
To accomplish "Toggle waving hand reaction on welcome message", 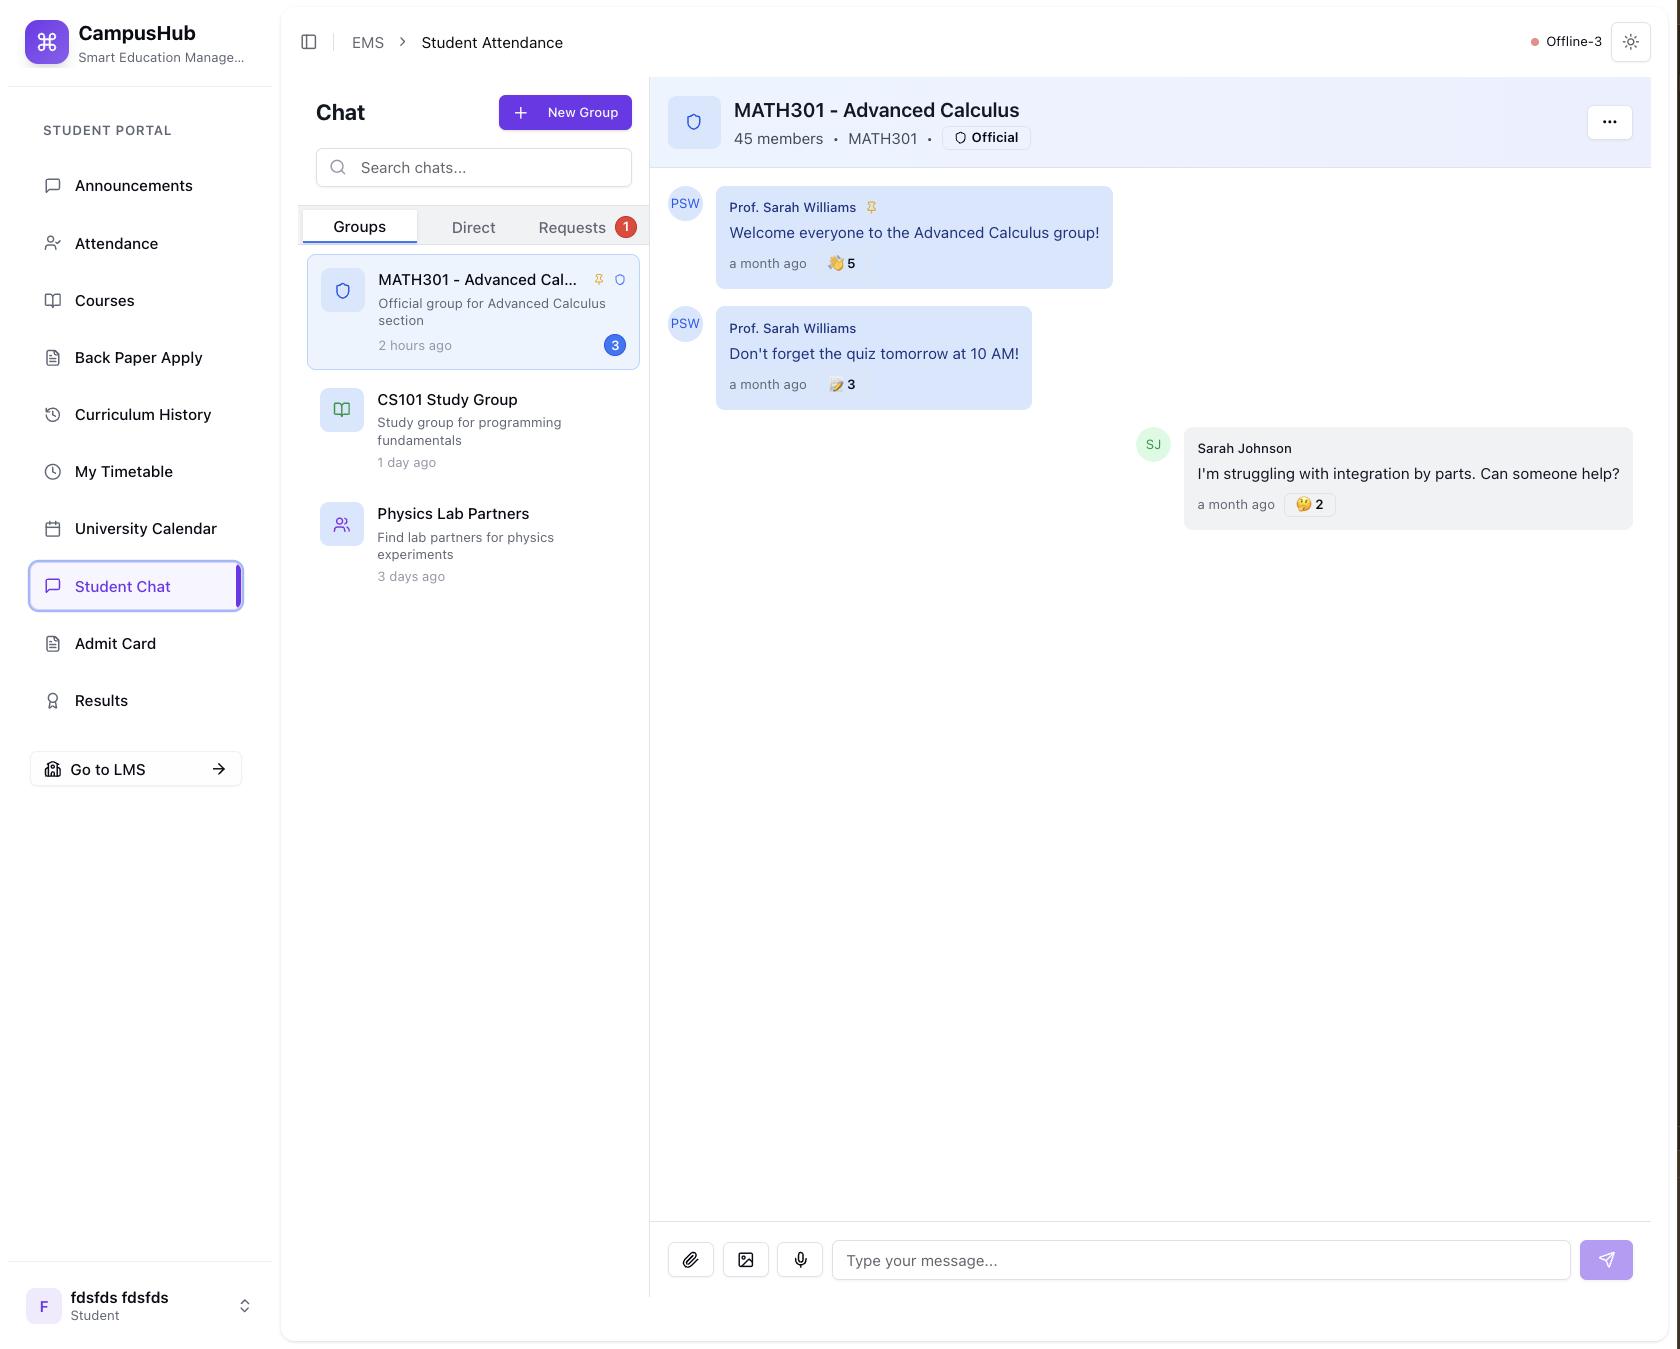I will pos(841,264).
